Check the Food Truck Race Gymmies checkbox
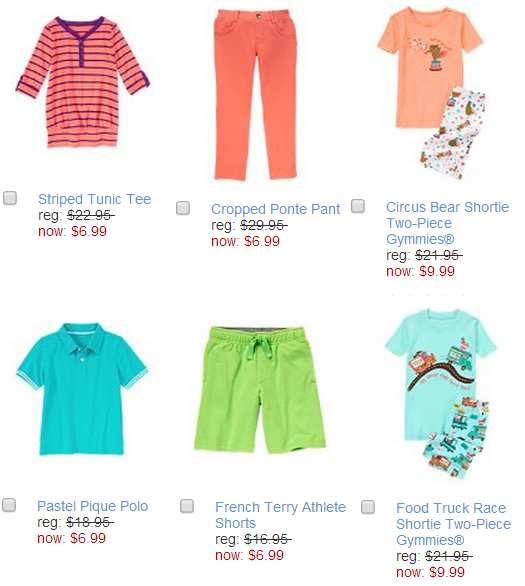525x586 pixels. click(x=368, y=507)
